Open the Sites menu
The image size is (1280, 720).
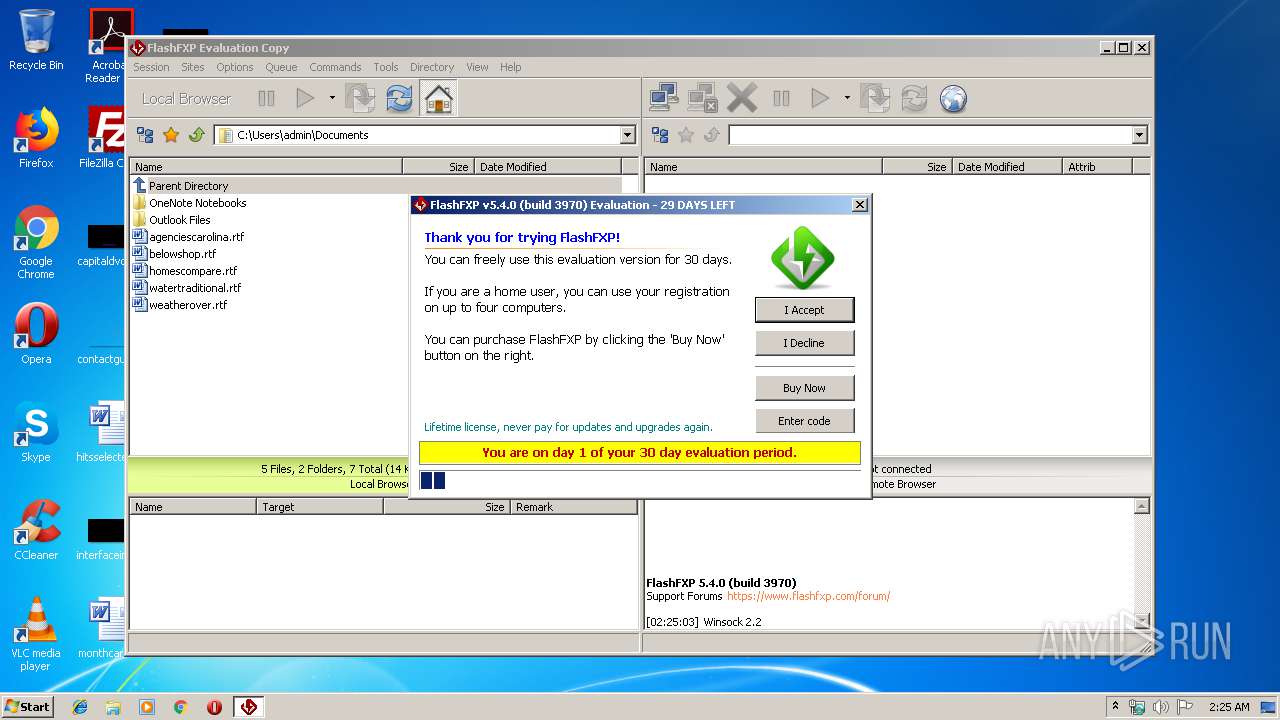pos(193,67)
